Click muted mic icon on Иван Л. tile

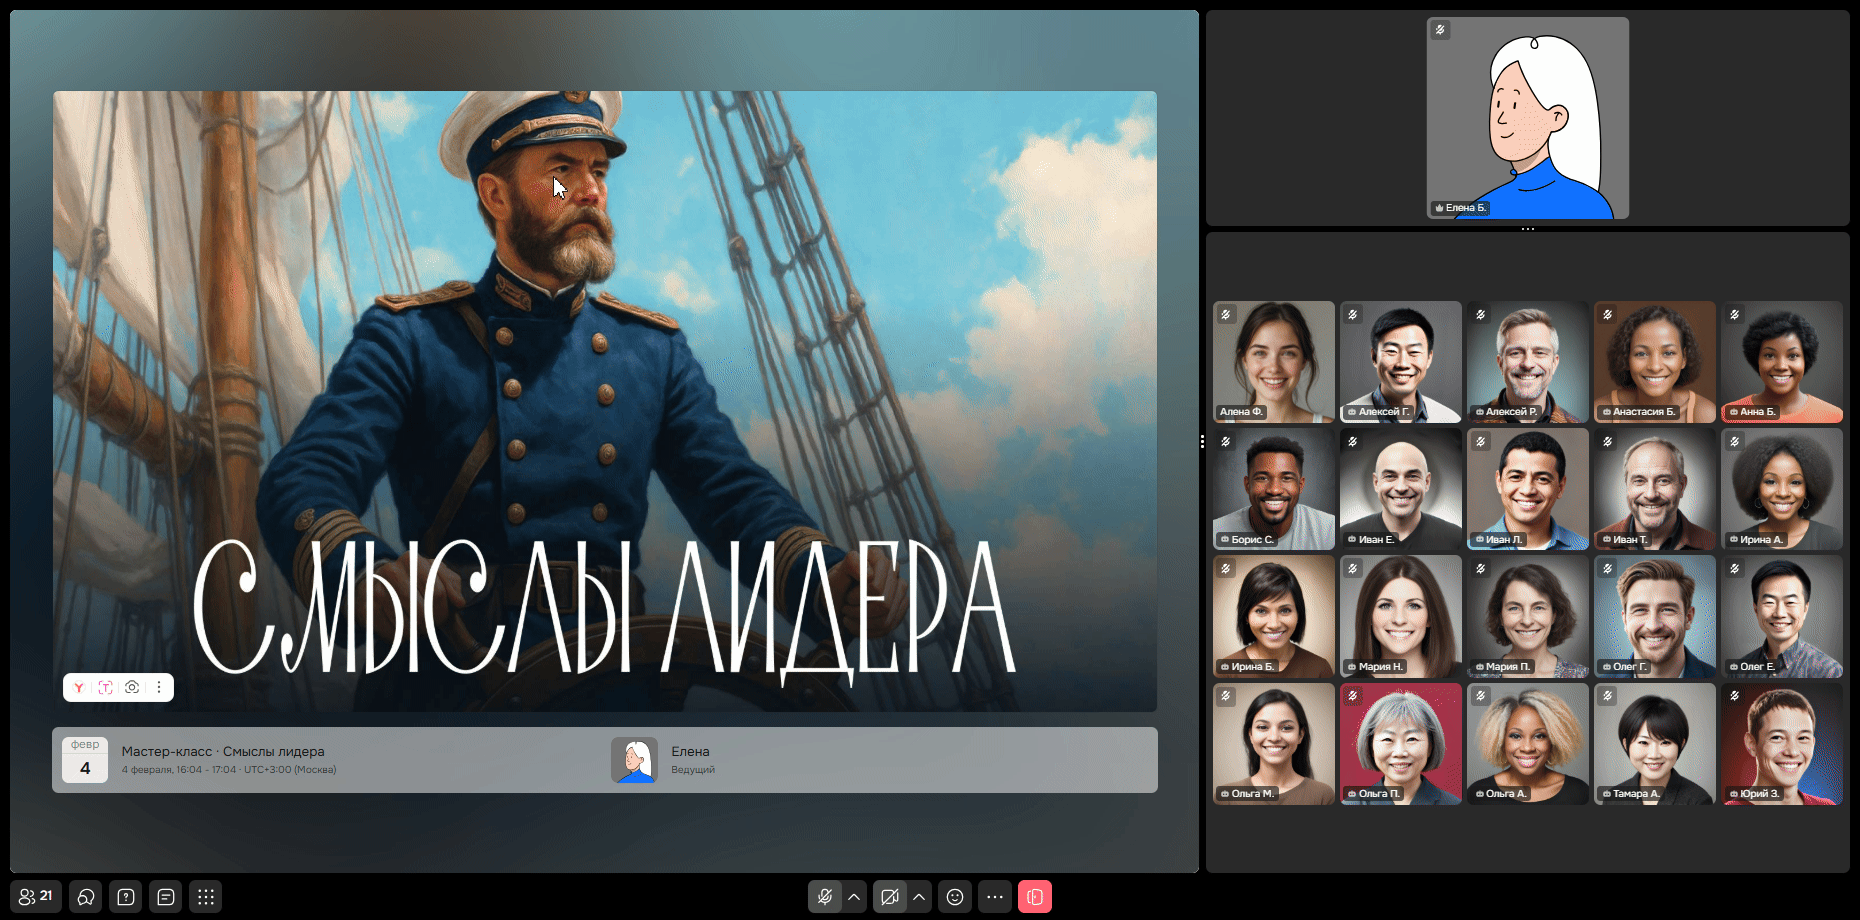point(1480,441)
